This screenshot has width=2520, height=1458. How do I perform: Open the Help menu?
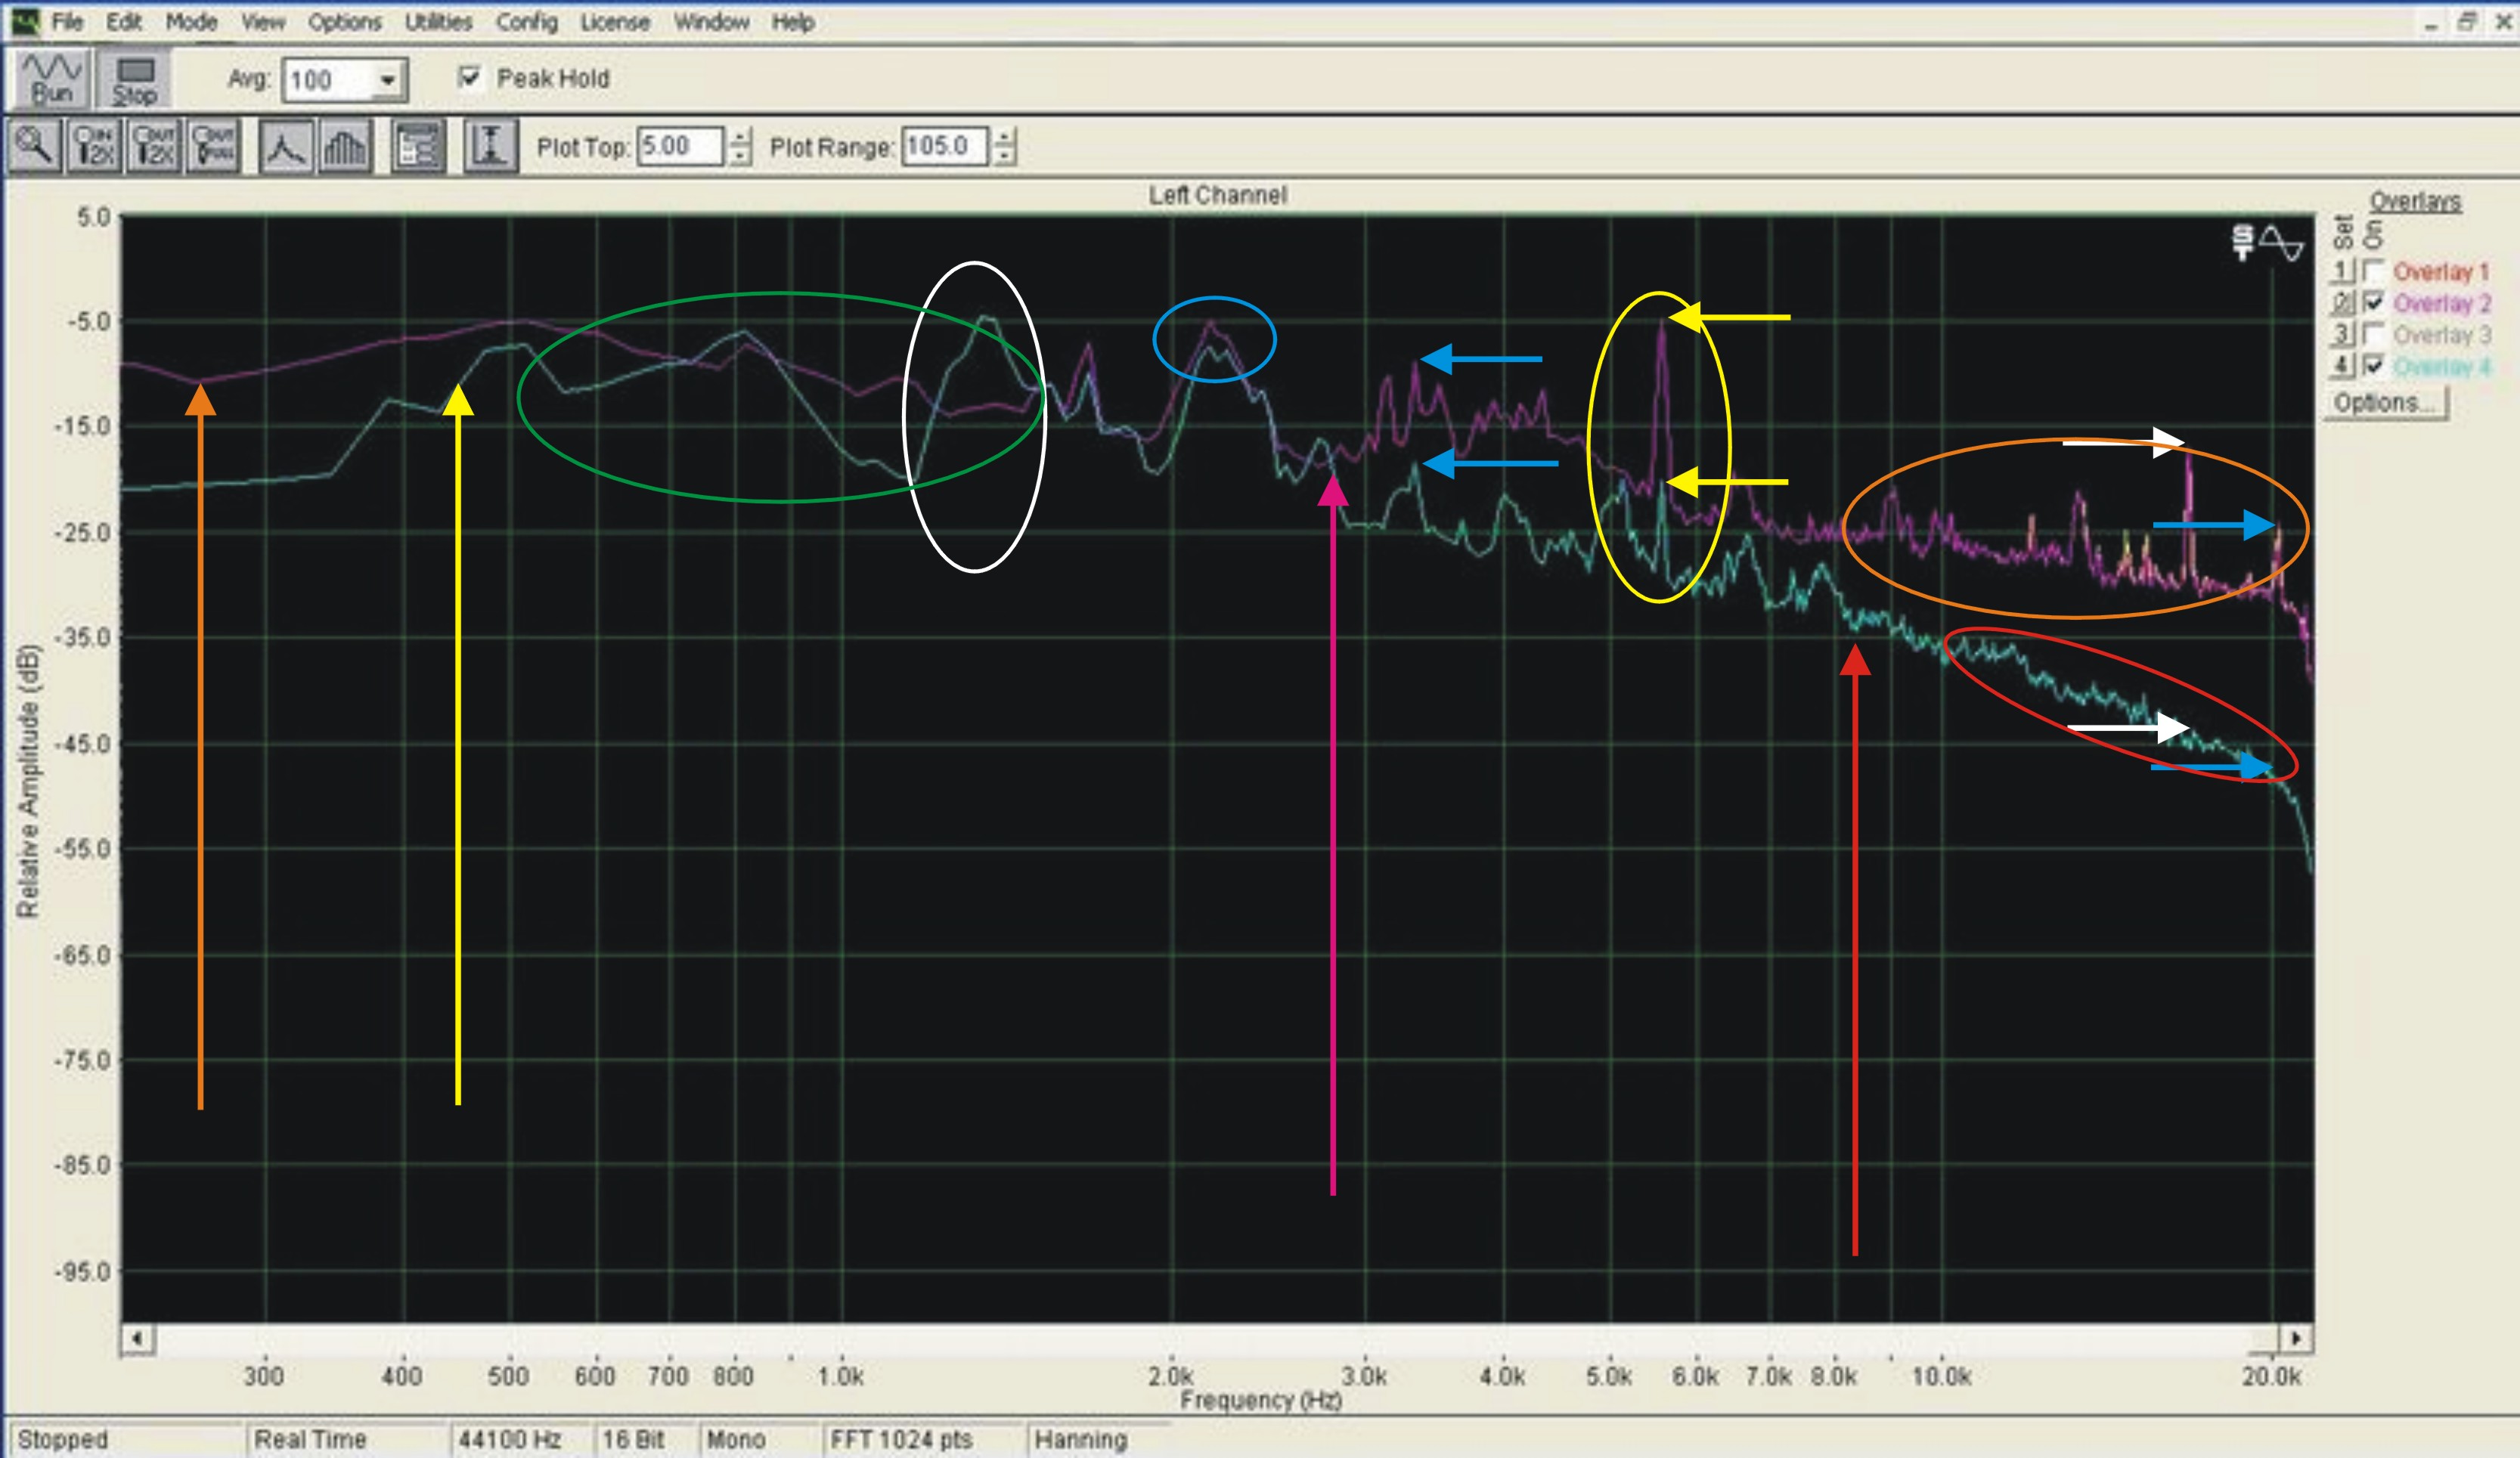click(793, 22)
